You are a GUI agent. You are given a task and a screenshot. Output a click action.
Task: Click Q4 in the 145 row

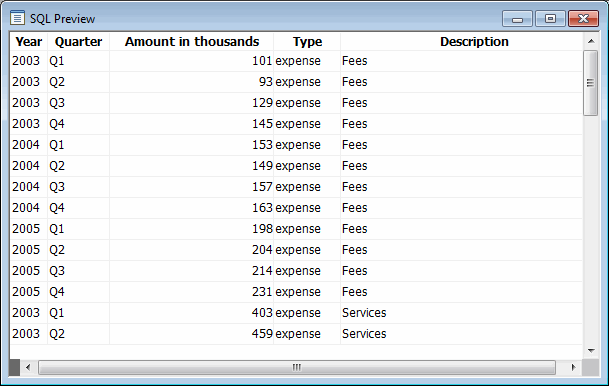tap(57, 124)
